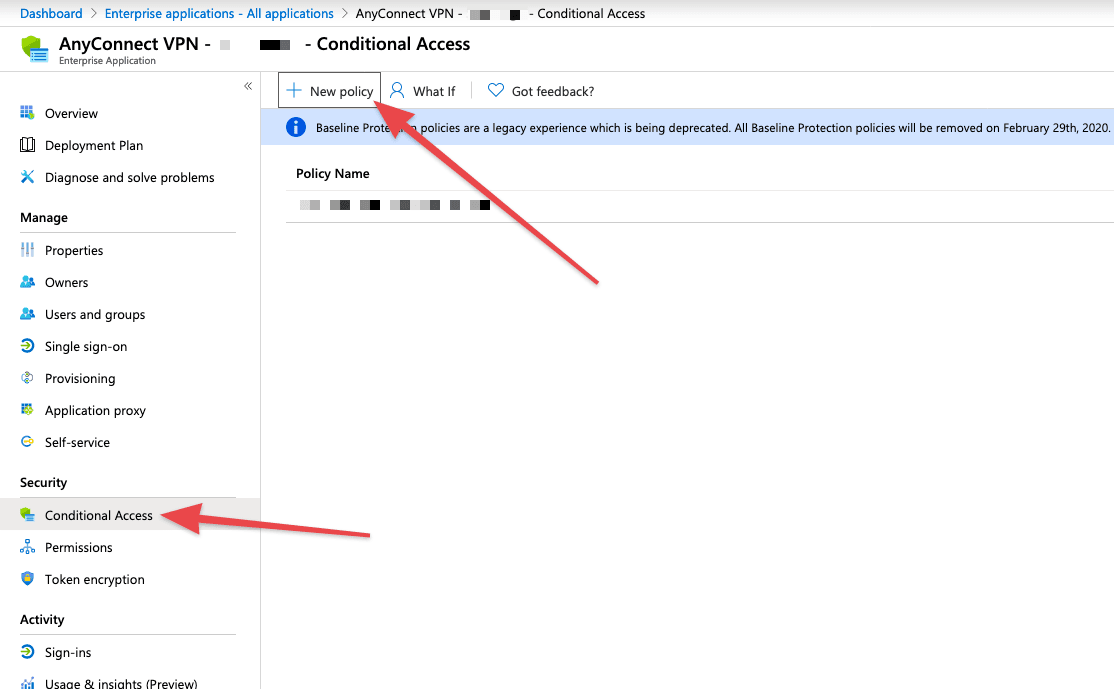Open Deployment Plan in the sidebar
Screen dimensions: 1114x689
pos(94,146)
